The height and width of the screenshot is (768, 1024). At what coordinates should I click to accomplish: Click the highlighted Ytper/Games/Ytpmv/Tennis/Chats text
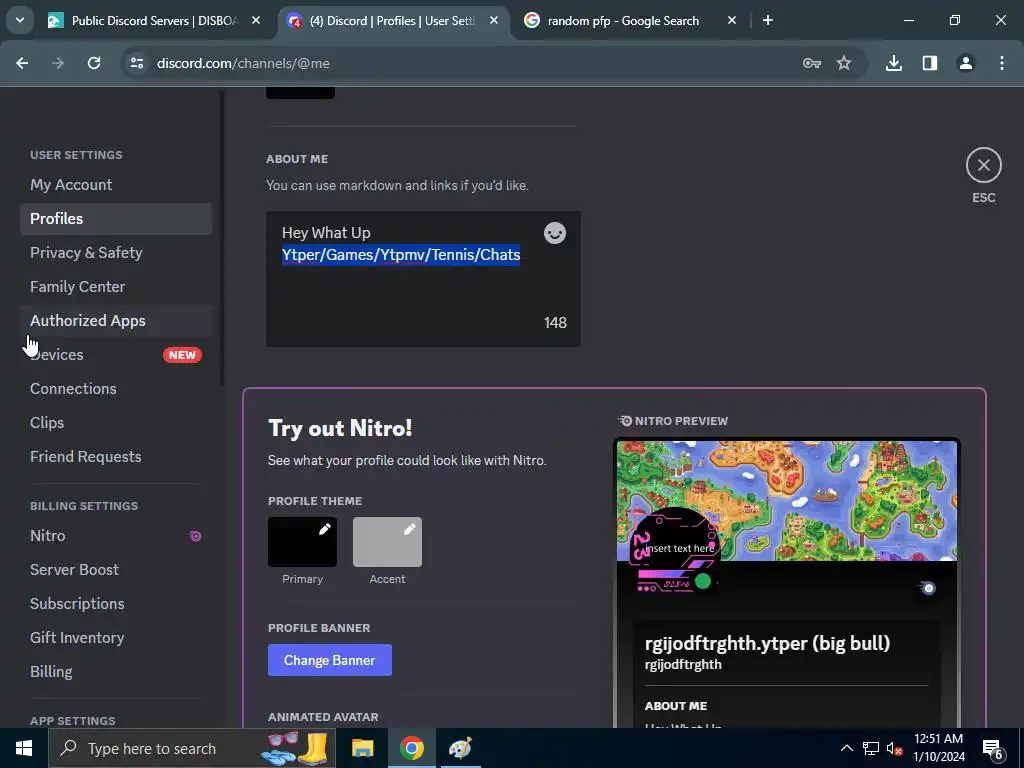point(401,255)
